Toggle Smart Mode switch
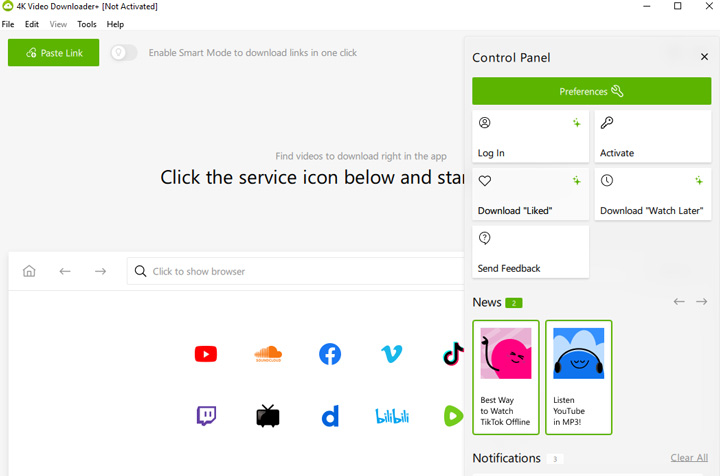Screen dimensions: 720x476 (124, 53)
